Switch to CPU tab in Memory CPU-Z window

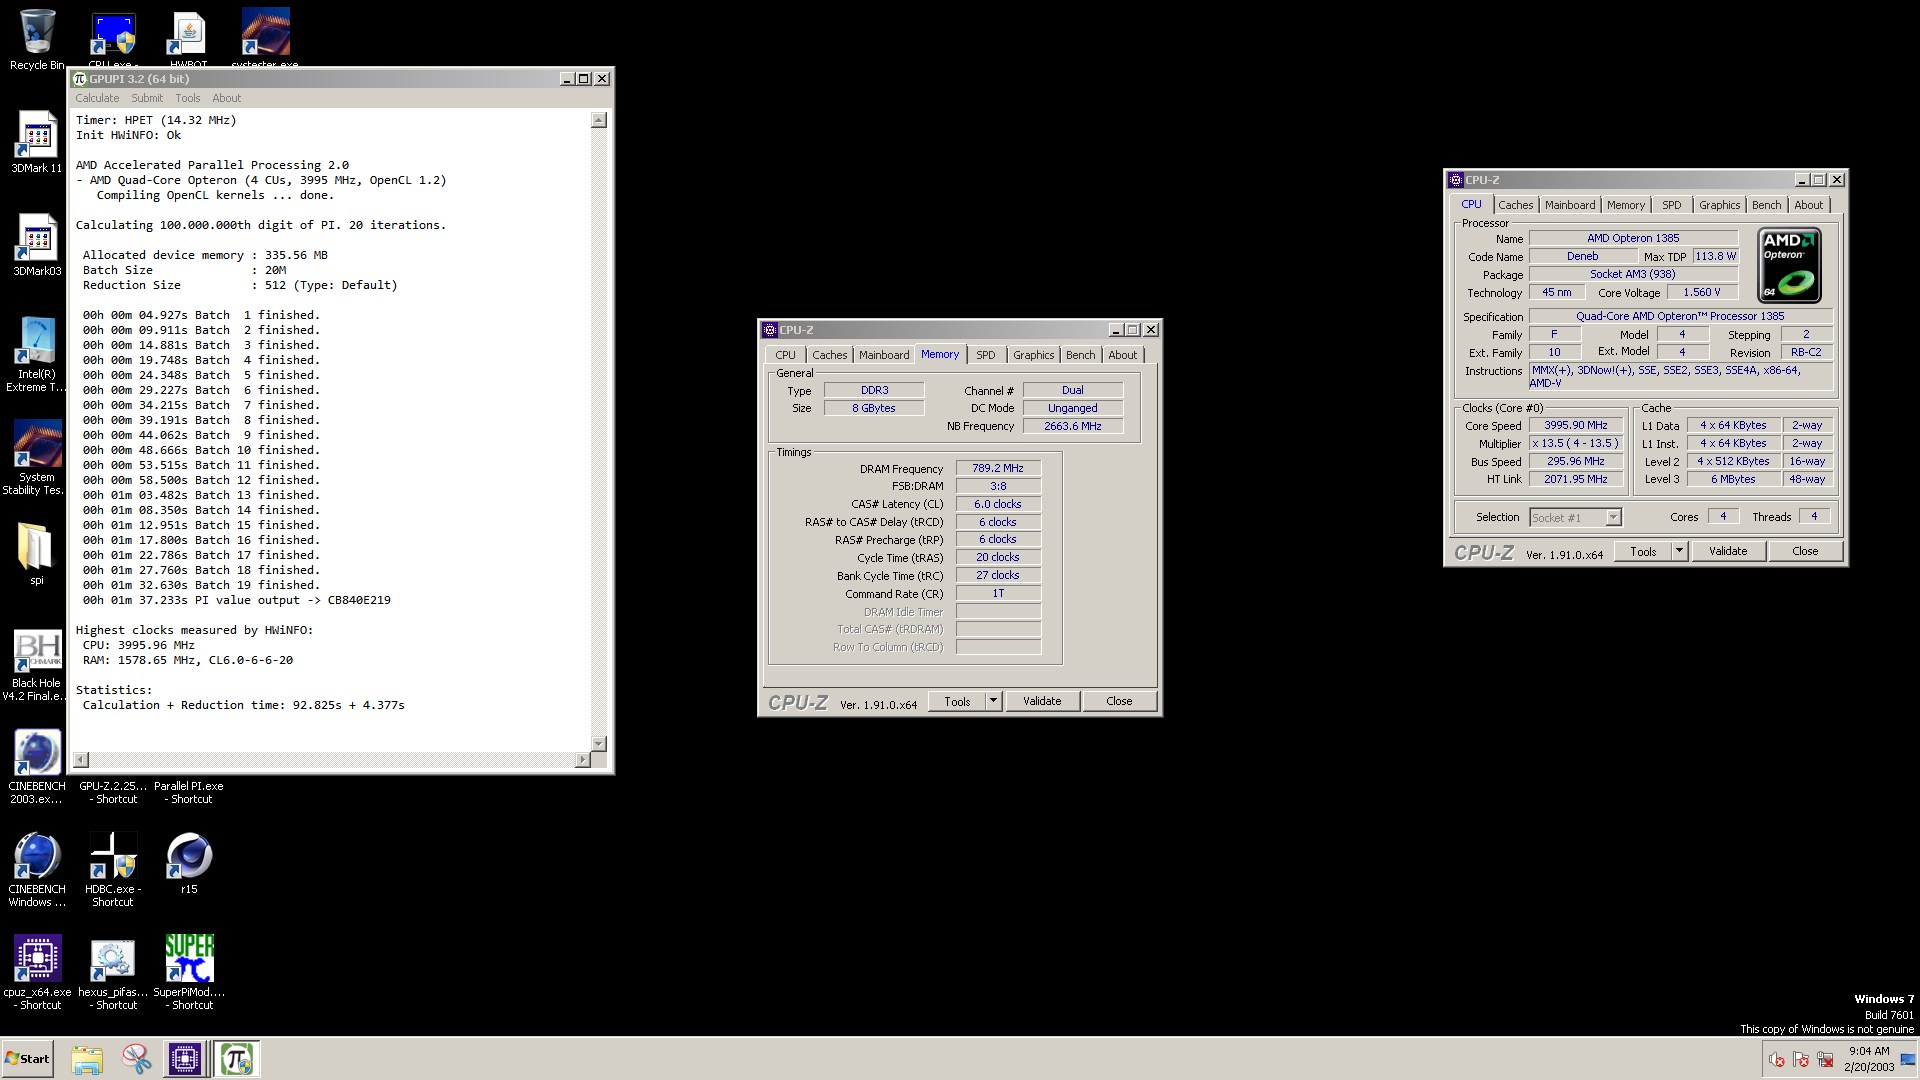click(x=786, y=355)
